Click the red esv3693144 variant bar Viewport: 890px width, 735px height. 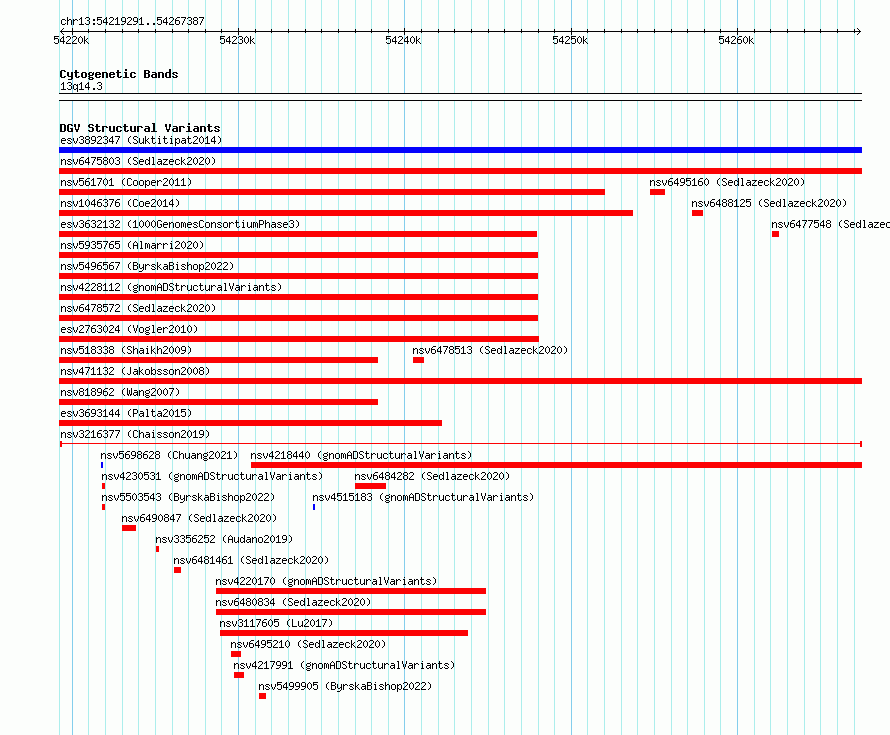tap(250, 423)
